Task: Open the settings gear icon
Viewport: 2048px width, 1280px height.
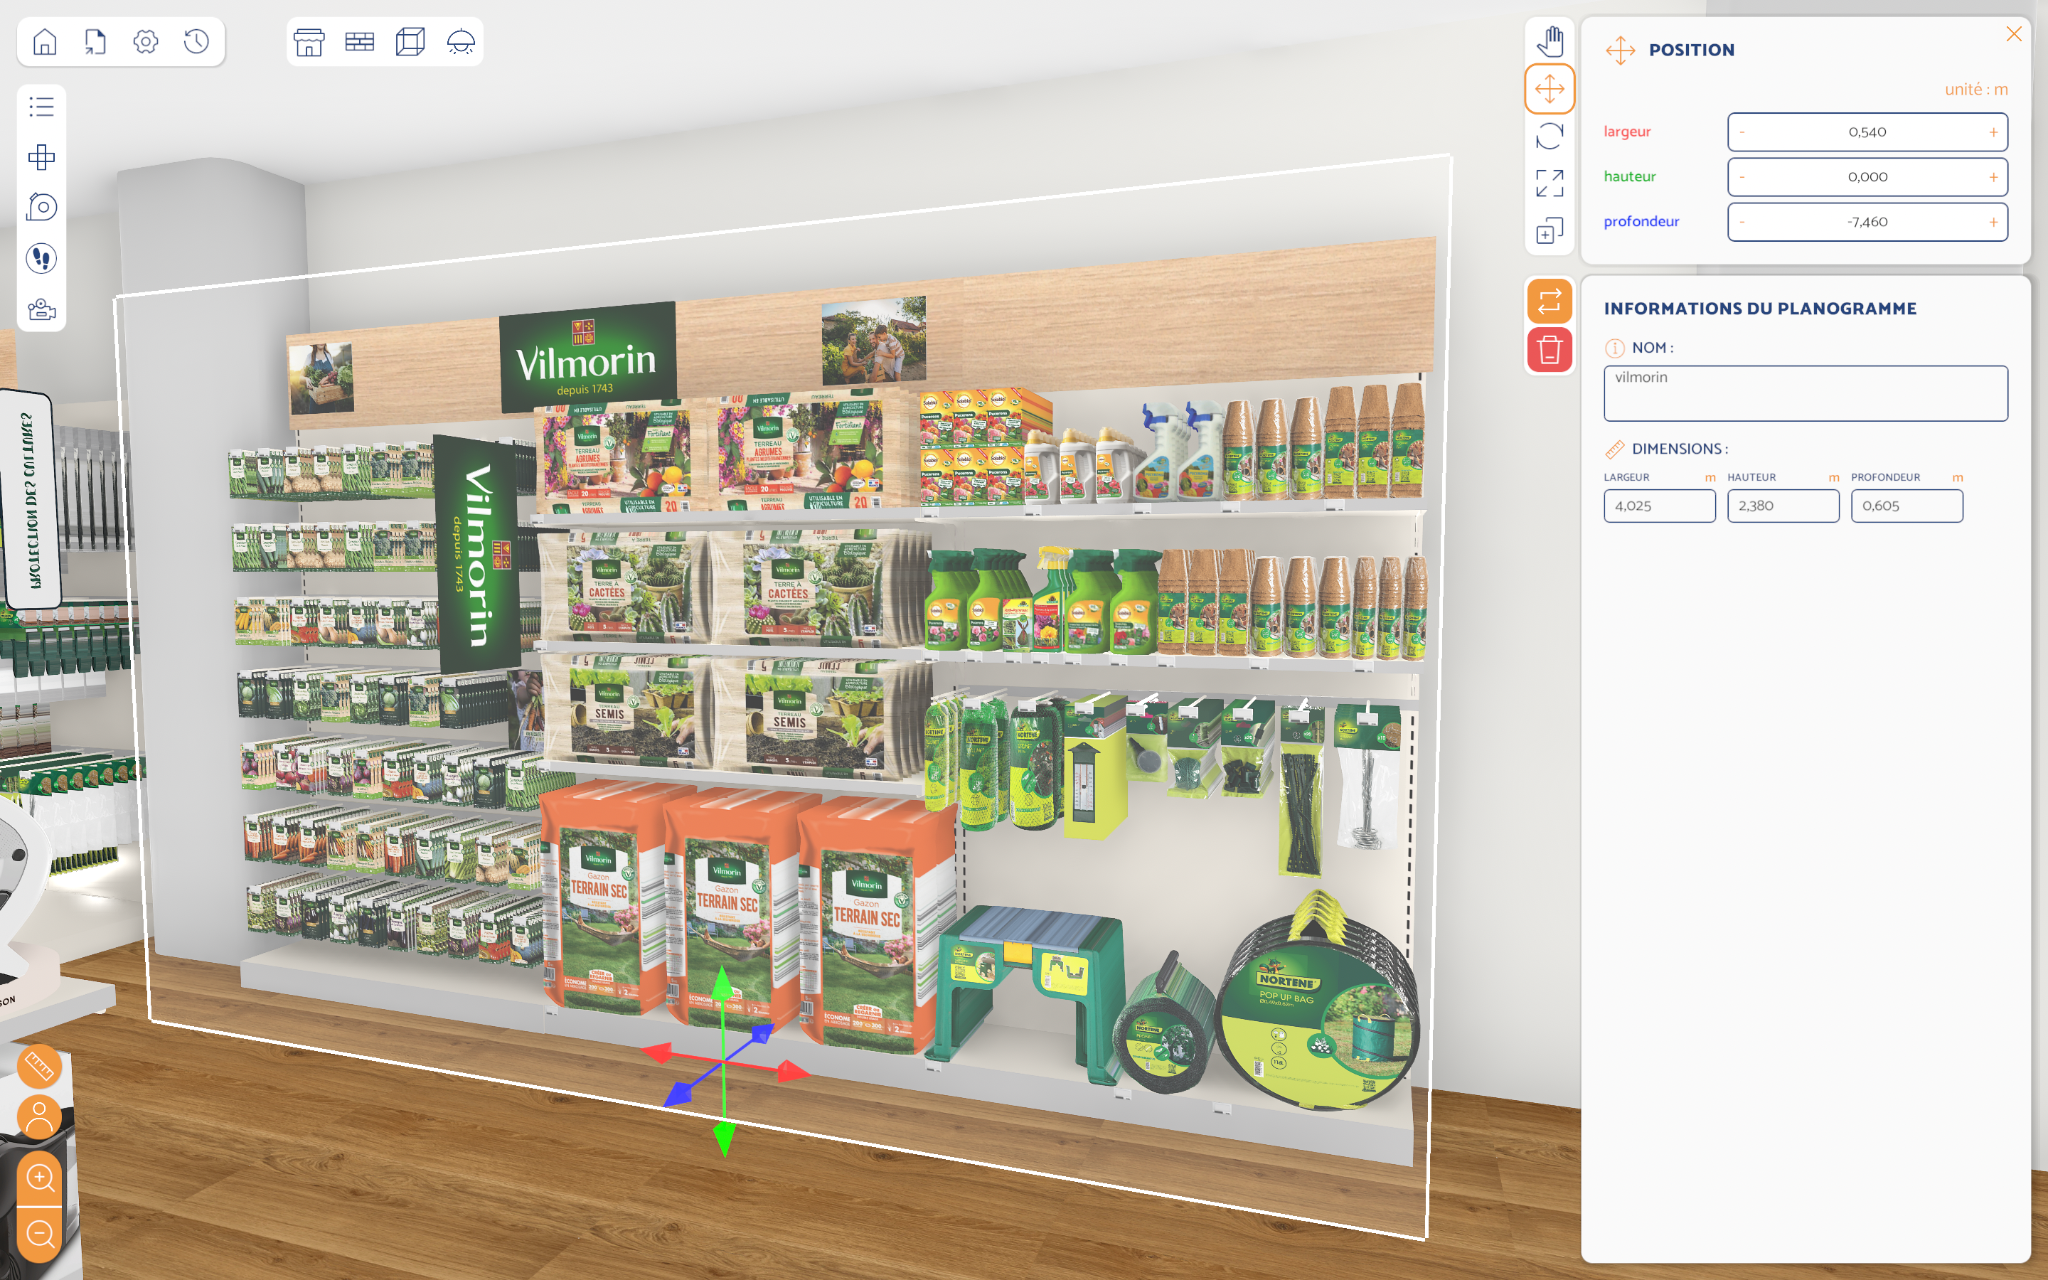Action: tap(146, 42)
